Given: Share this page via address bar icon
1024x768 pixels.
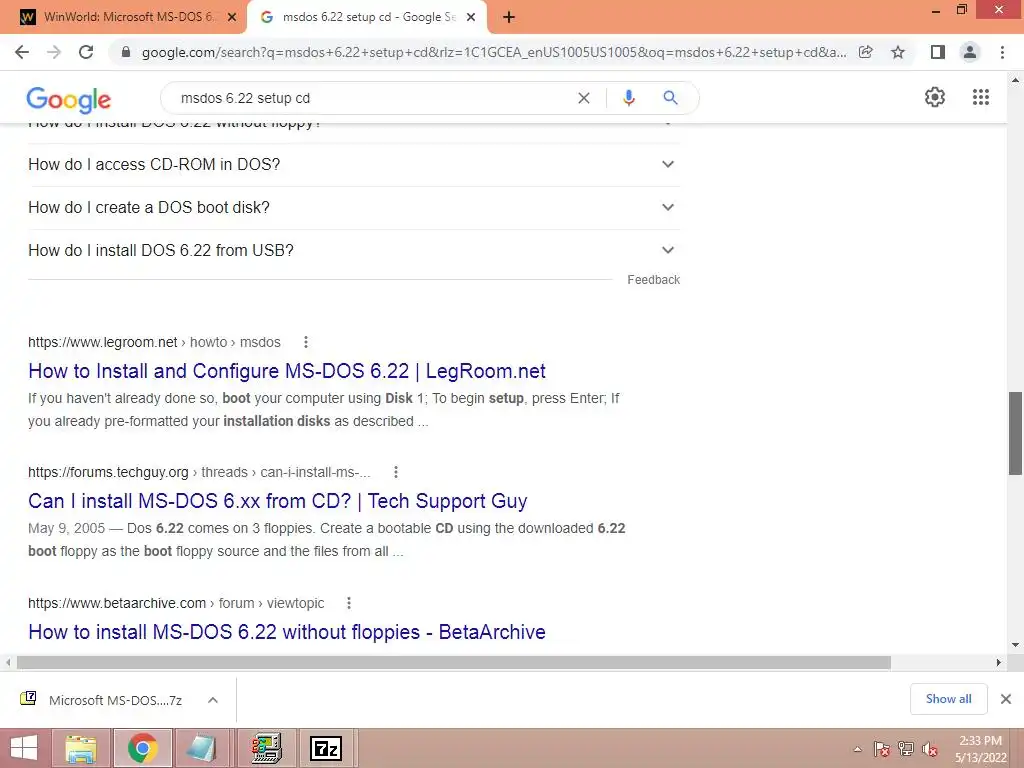Looking at the screenshot, I should pyautogui.click(x=866, y=52).
